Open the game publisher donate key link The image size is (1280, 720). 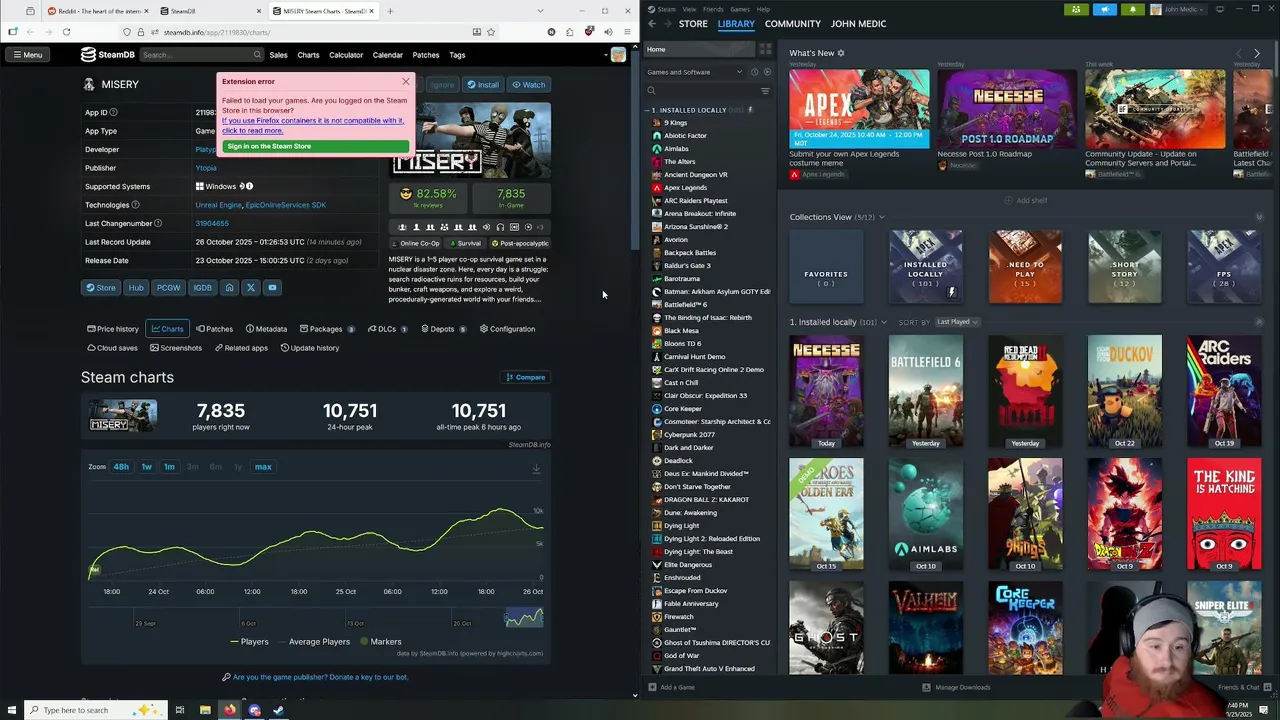[x=320, y=677]
